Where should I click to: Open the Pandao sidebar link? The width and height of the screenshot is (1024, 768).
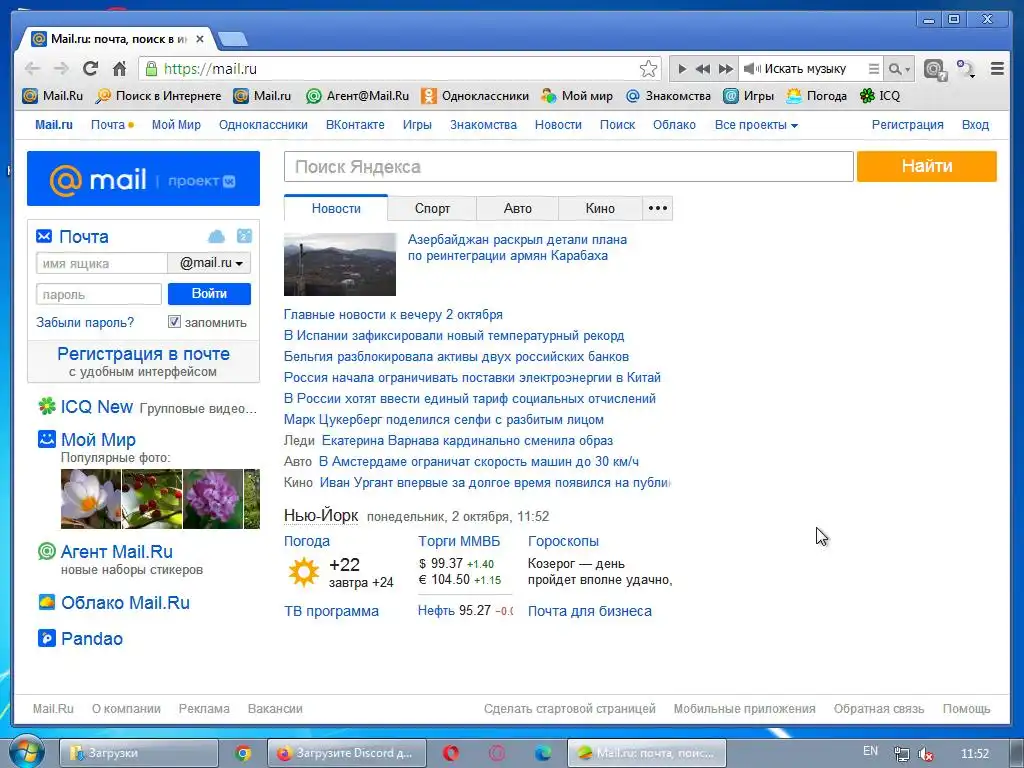(x=91, y=639)
